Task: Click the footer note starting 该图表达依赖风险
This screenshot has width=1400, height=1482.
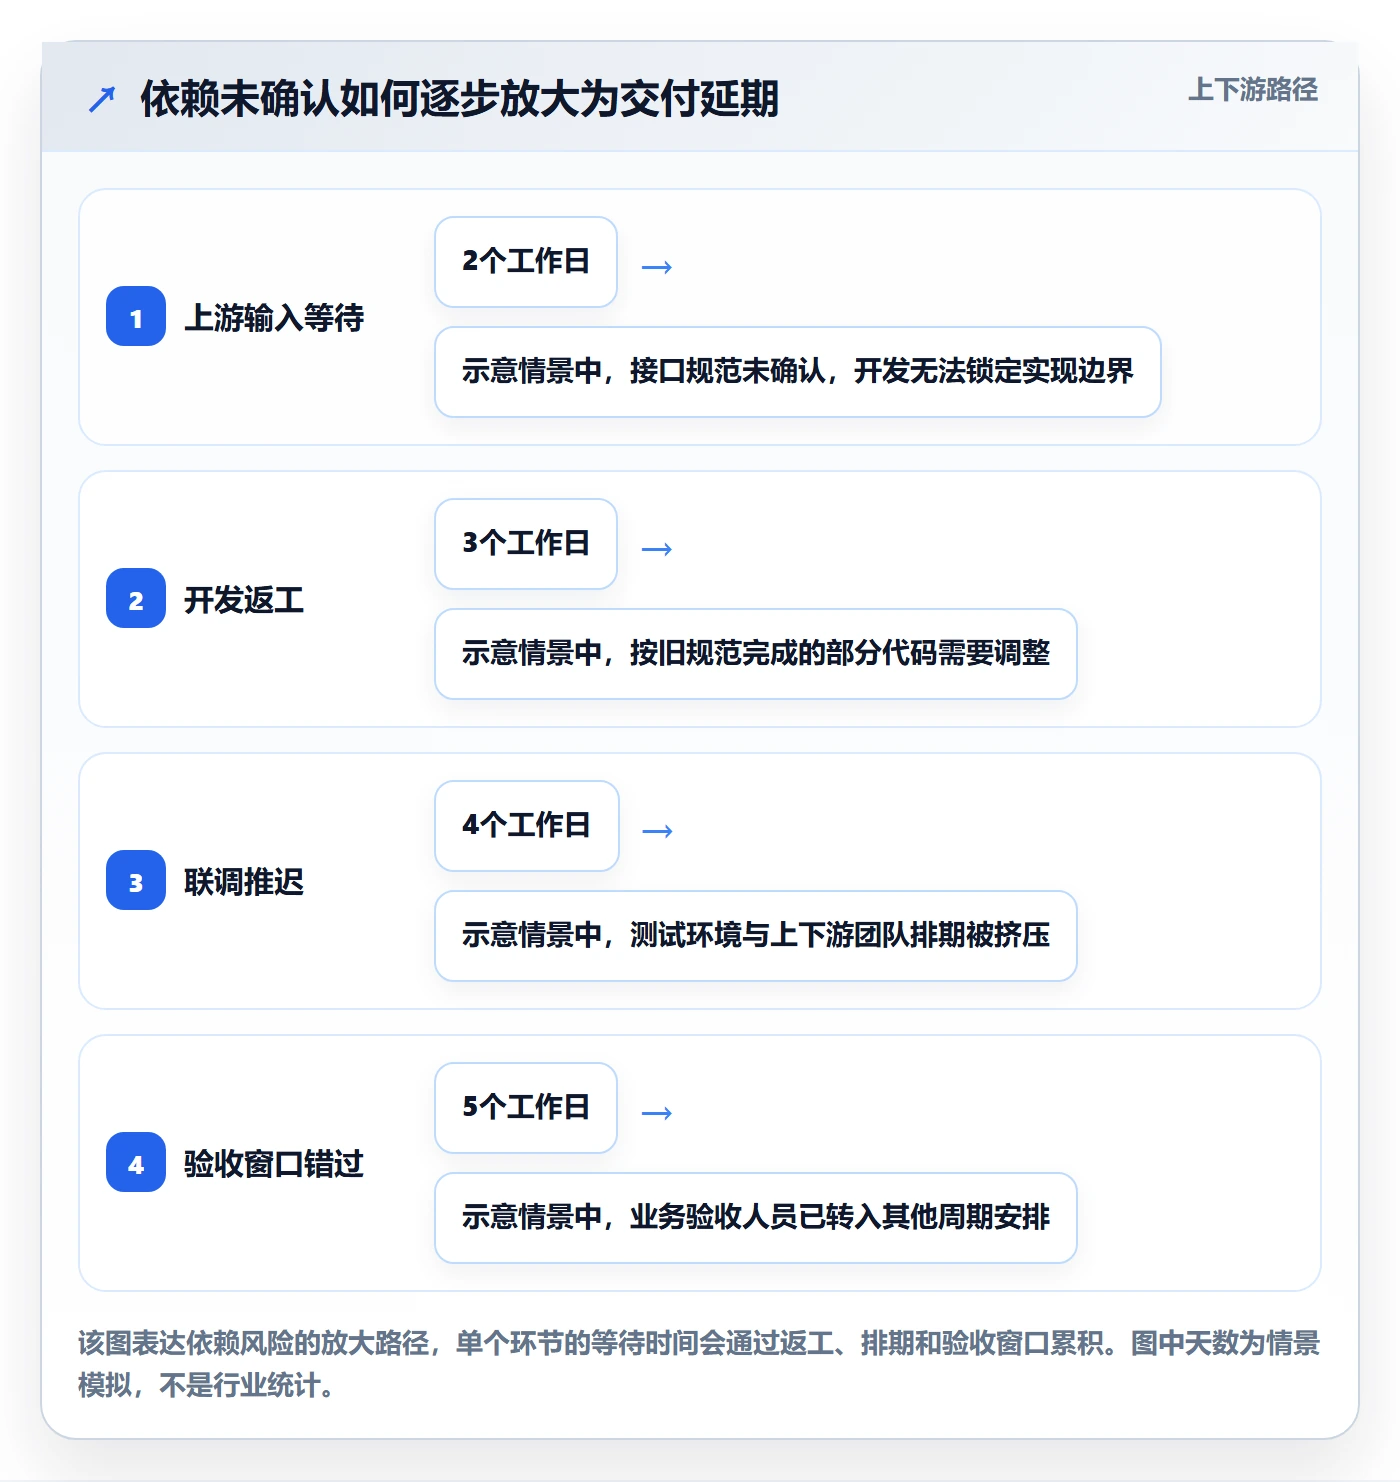Action: [x=699, y=1364]
